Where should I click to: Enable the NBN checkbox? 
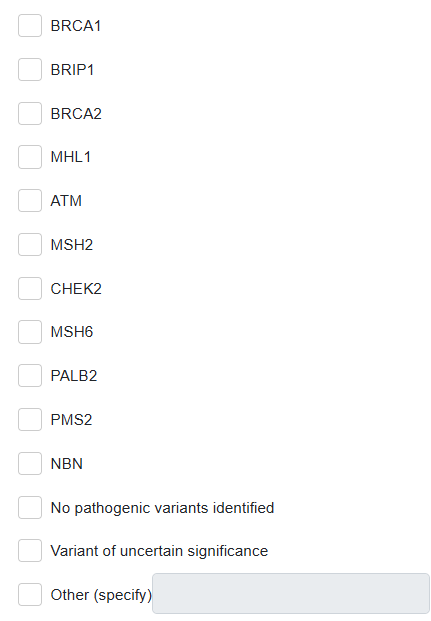(30, 464)
